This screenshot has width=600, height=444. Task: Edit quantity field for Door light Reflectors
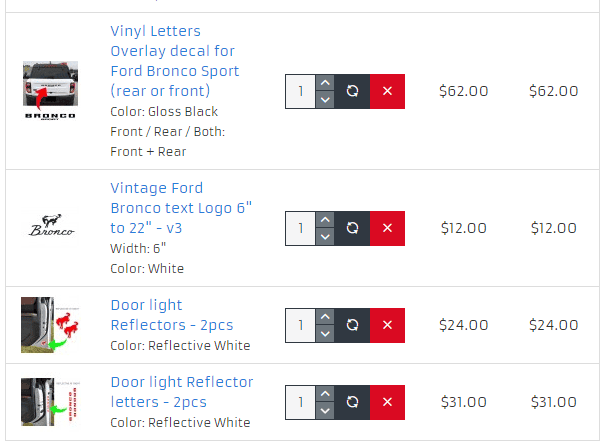coord(300,325)
